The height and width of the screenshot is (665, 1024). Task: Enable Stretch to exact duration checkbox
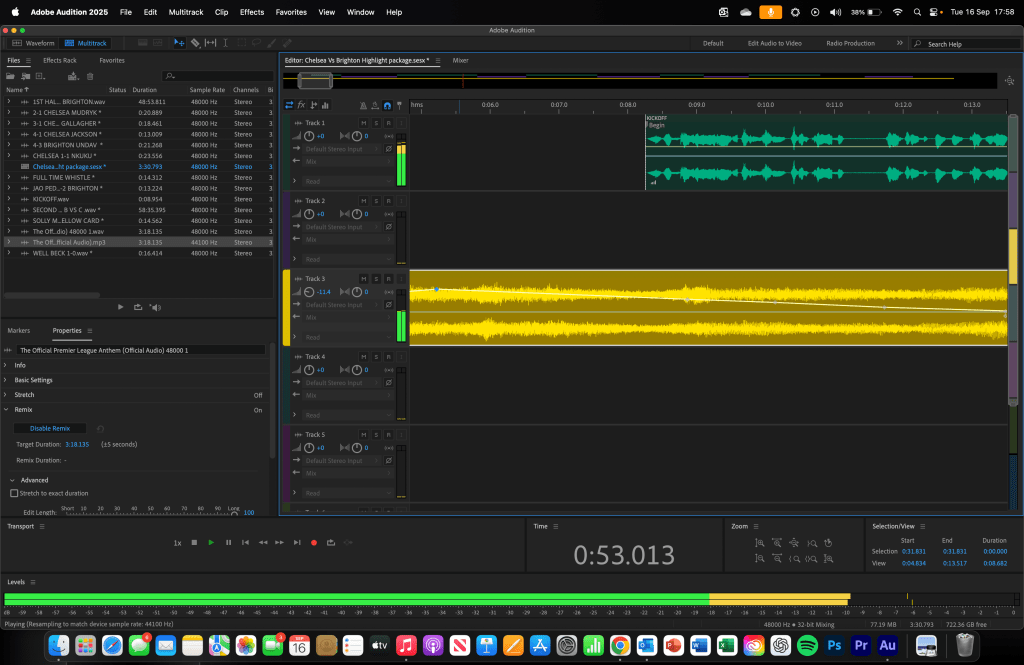[x=14, y=493]
